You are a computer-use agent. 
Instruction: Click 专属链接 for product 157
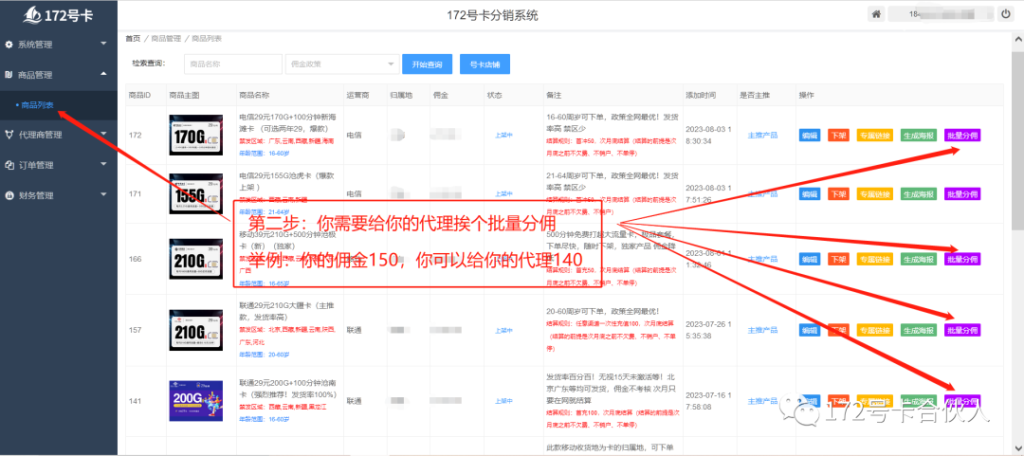pyautogui.click(x=874, y=330)
